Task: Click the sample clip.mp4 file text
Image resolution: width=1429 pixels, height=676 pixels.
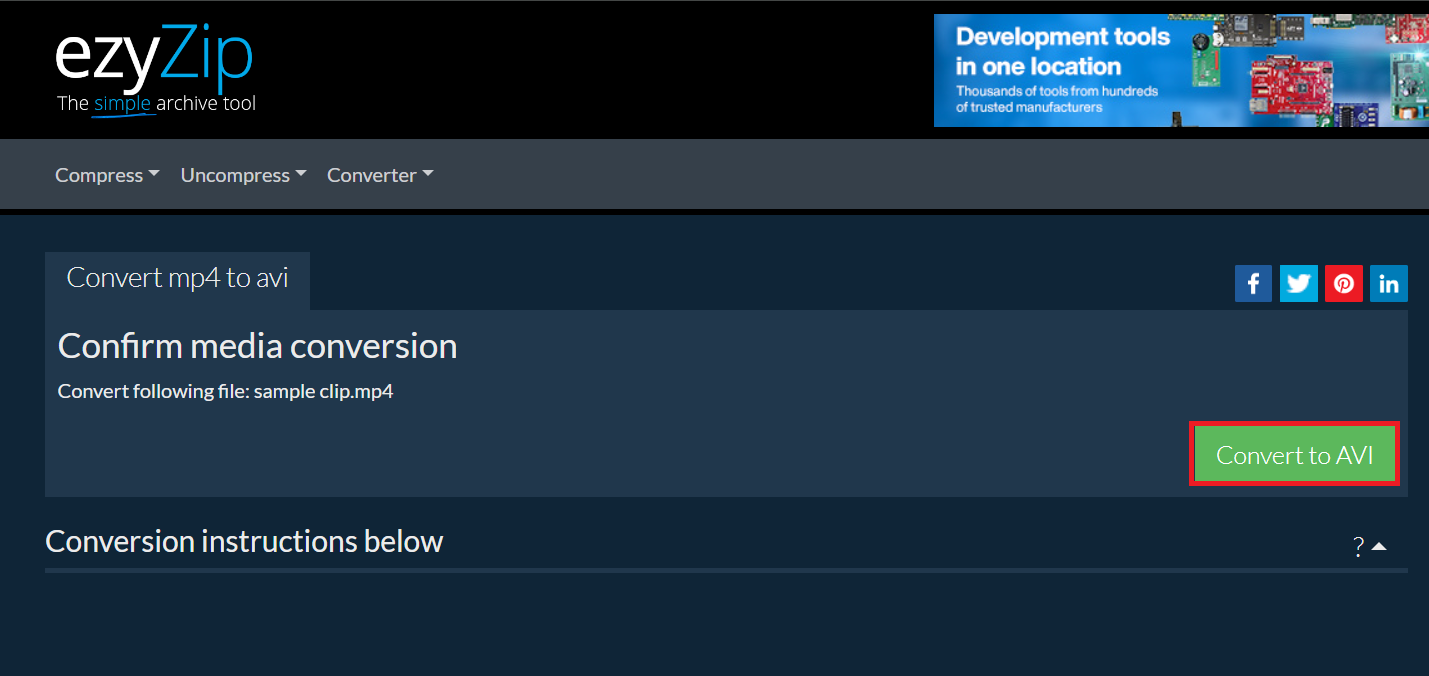Action: coord(323,391)
